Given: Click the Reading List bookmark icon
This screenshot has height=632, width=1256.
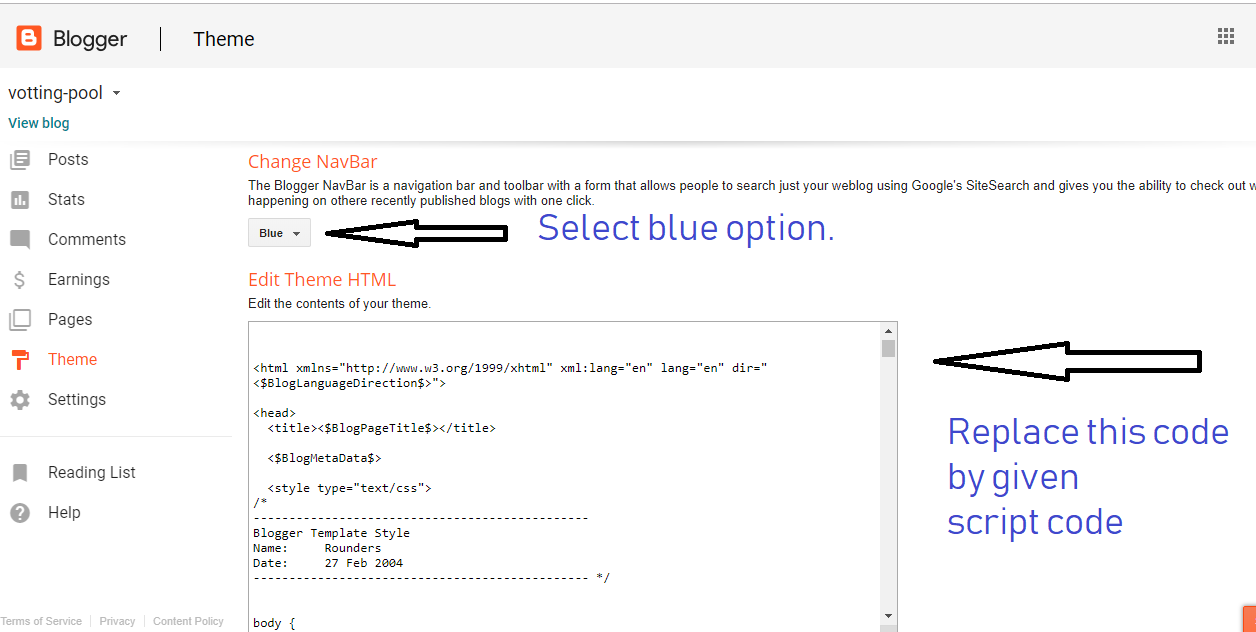Looking at the screenshot, I should point(20,473).
